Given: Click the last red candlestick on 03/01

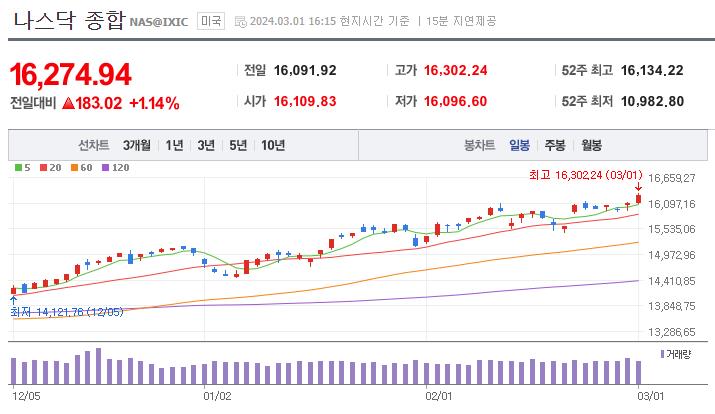Looking at the screenshot, I should click(638, 199).
